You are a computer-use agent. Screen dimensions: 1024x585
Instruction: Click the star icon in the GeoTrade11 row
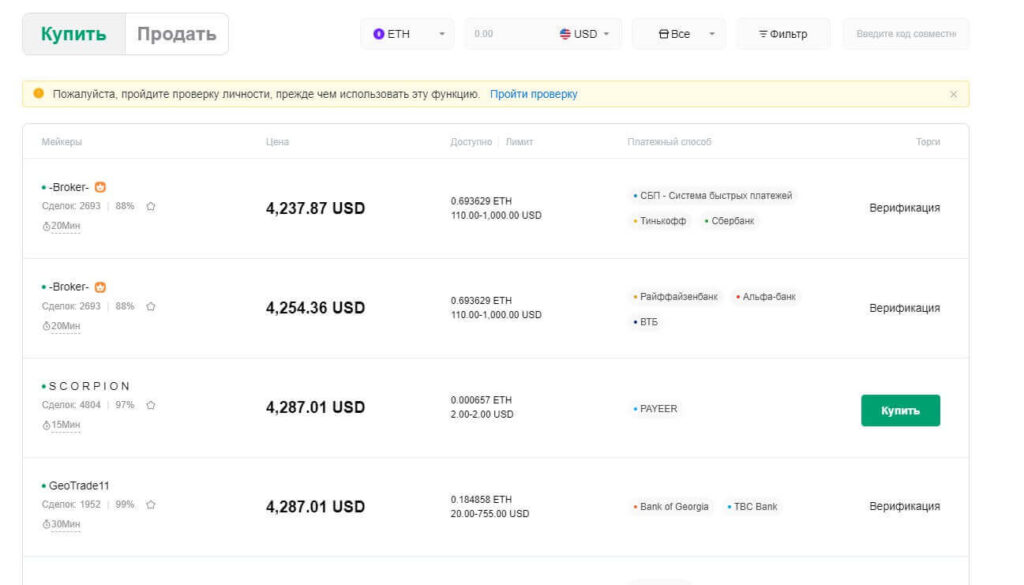pyautogui.click(x=151, y=505)
